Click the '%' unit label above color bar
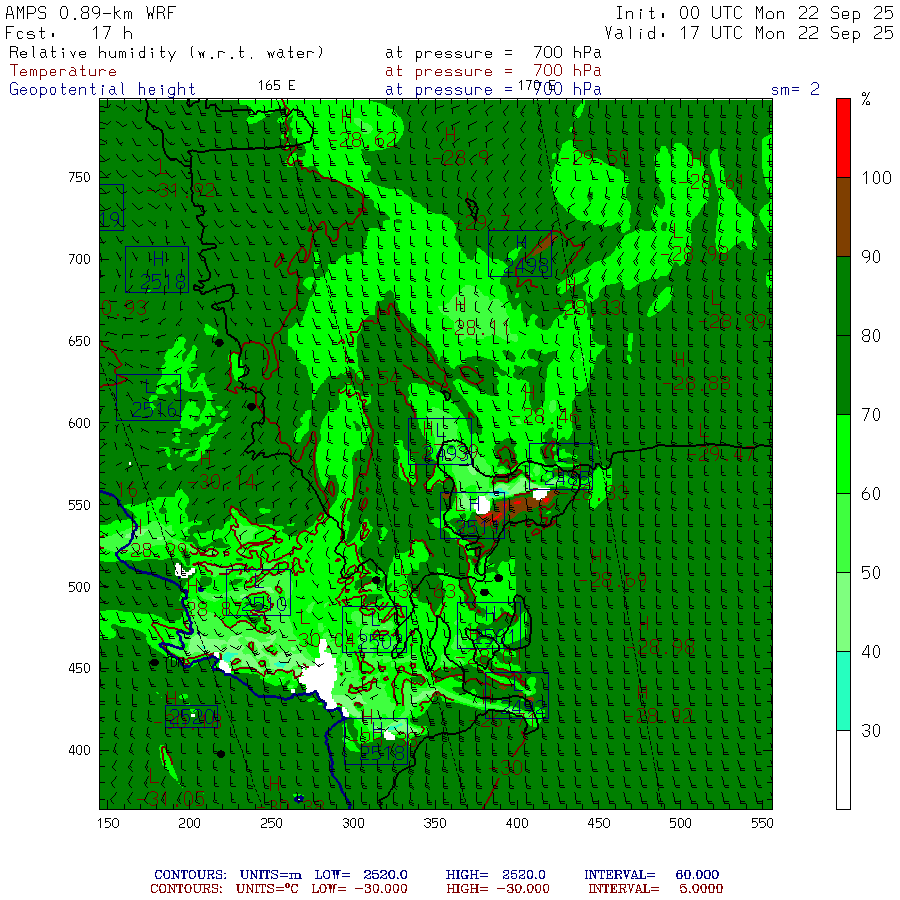This screenshot has width=900, height=900. click(x=866, y=100)
